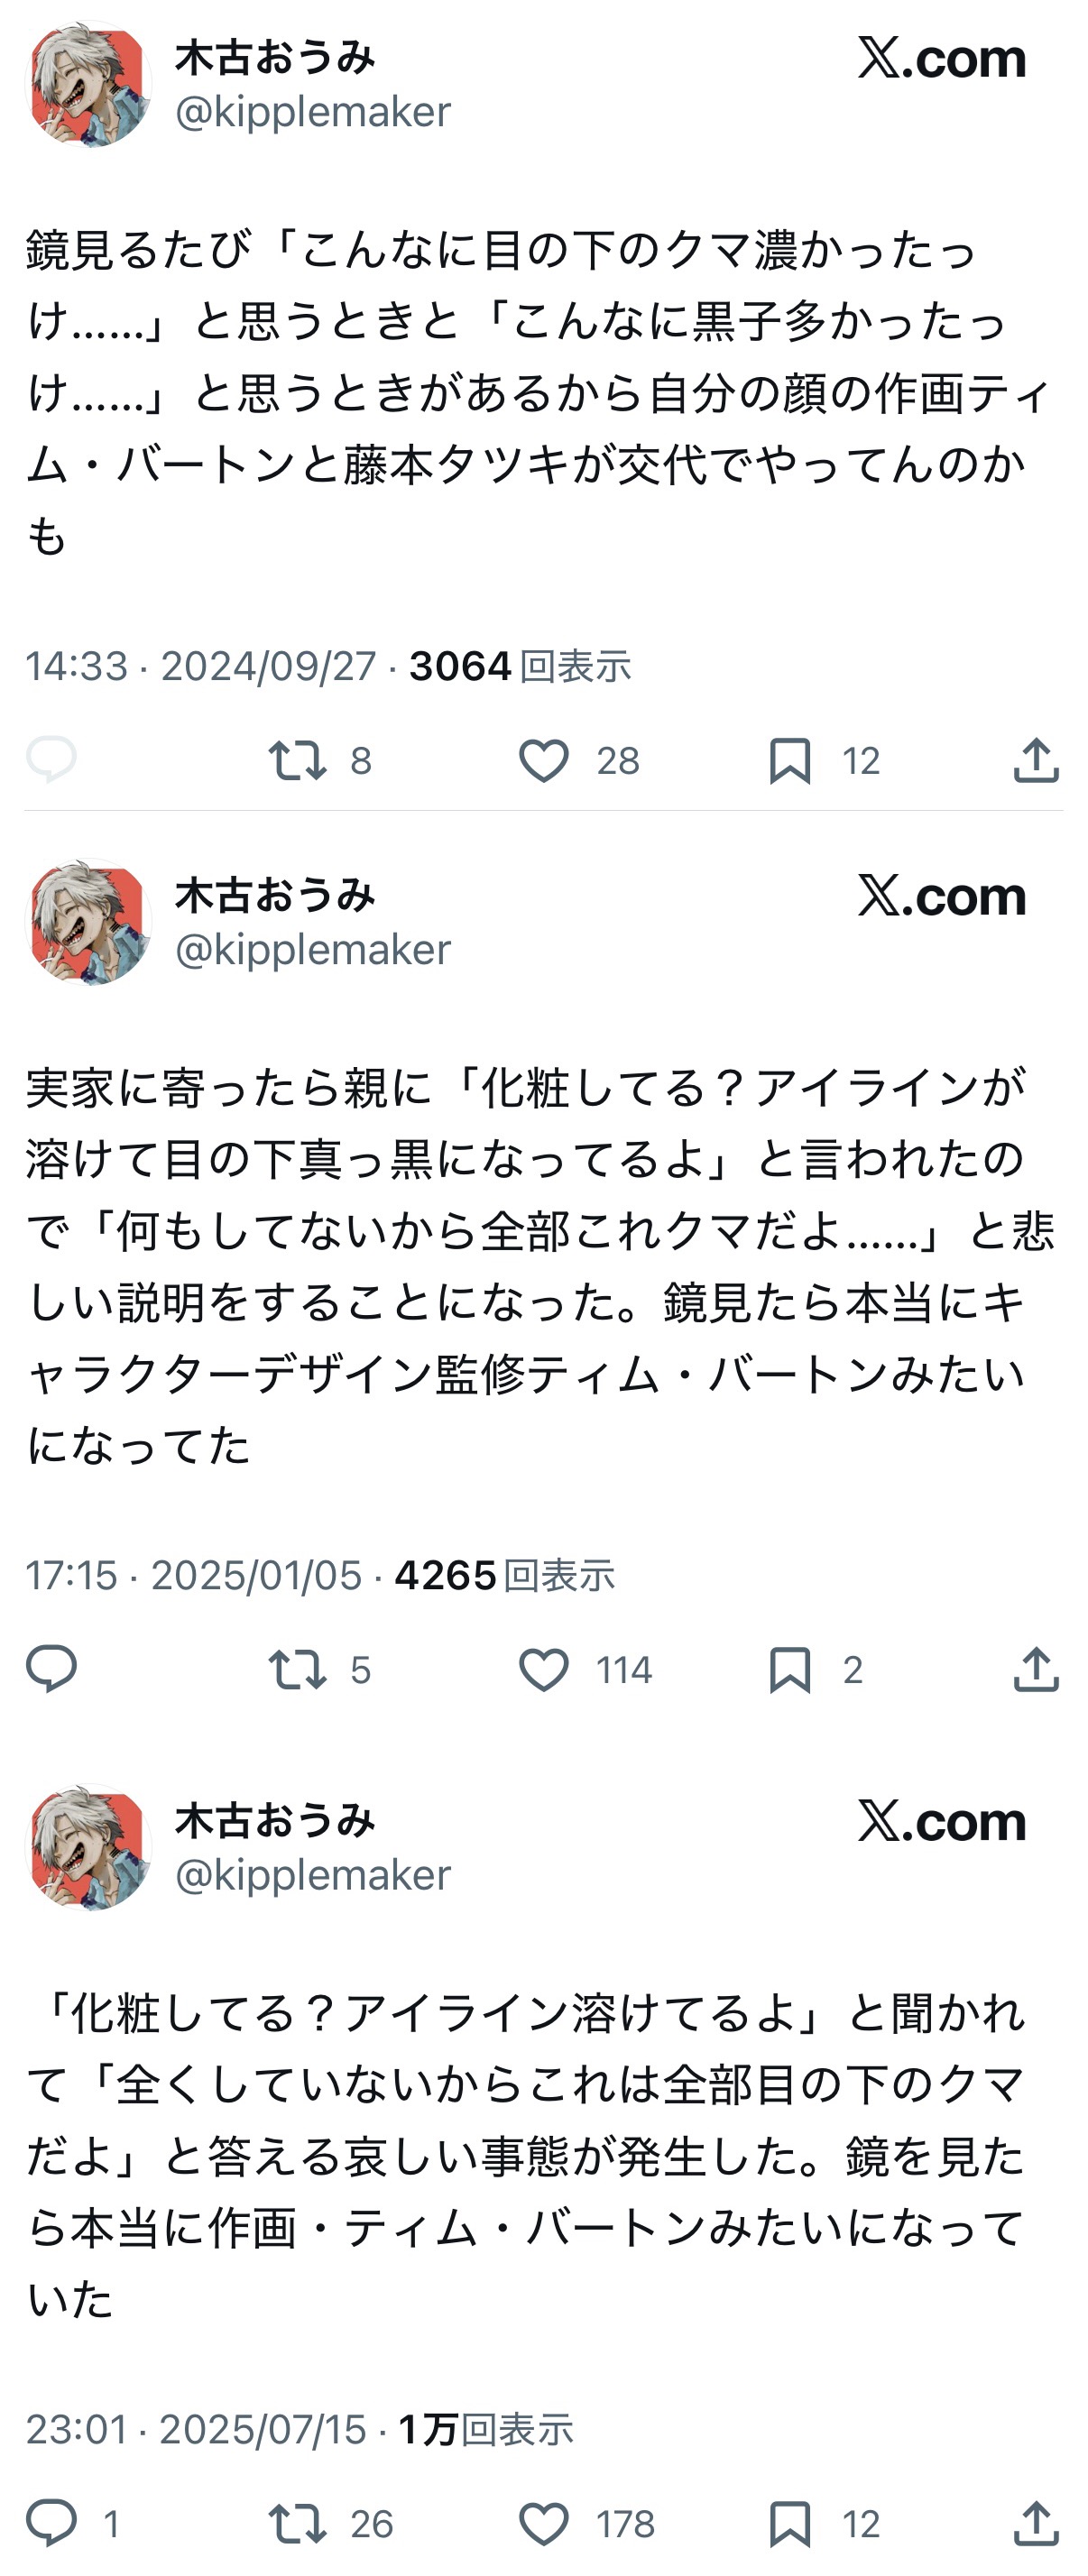Open replies on the 2025/07/15 tweet
Viewport: 1088px width, 2576px height.
pyautogui.click(x=51, y=2523)
